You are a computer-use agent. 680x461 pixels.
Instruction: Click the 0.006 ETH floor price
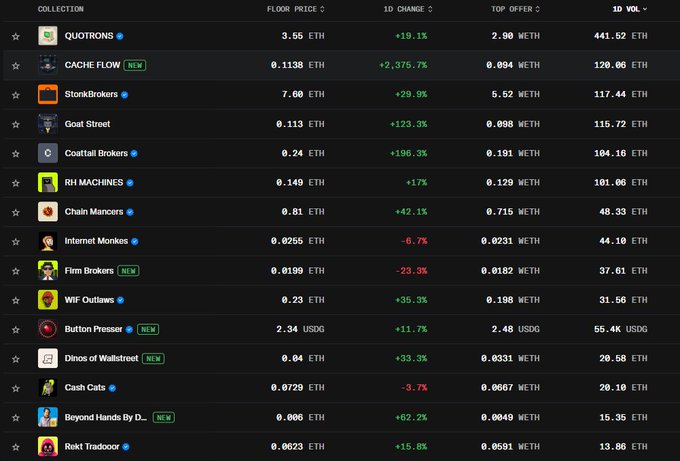301,417
